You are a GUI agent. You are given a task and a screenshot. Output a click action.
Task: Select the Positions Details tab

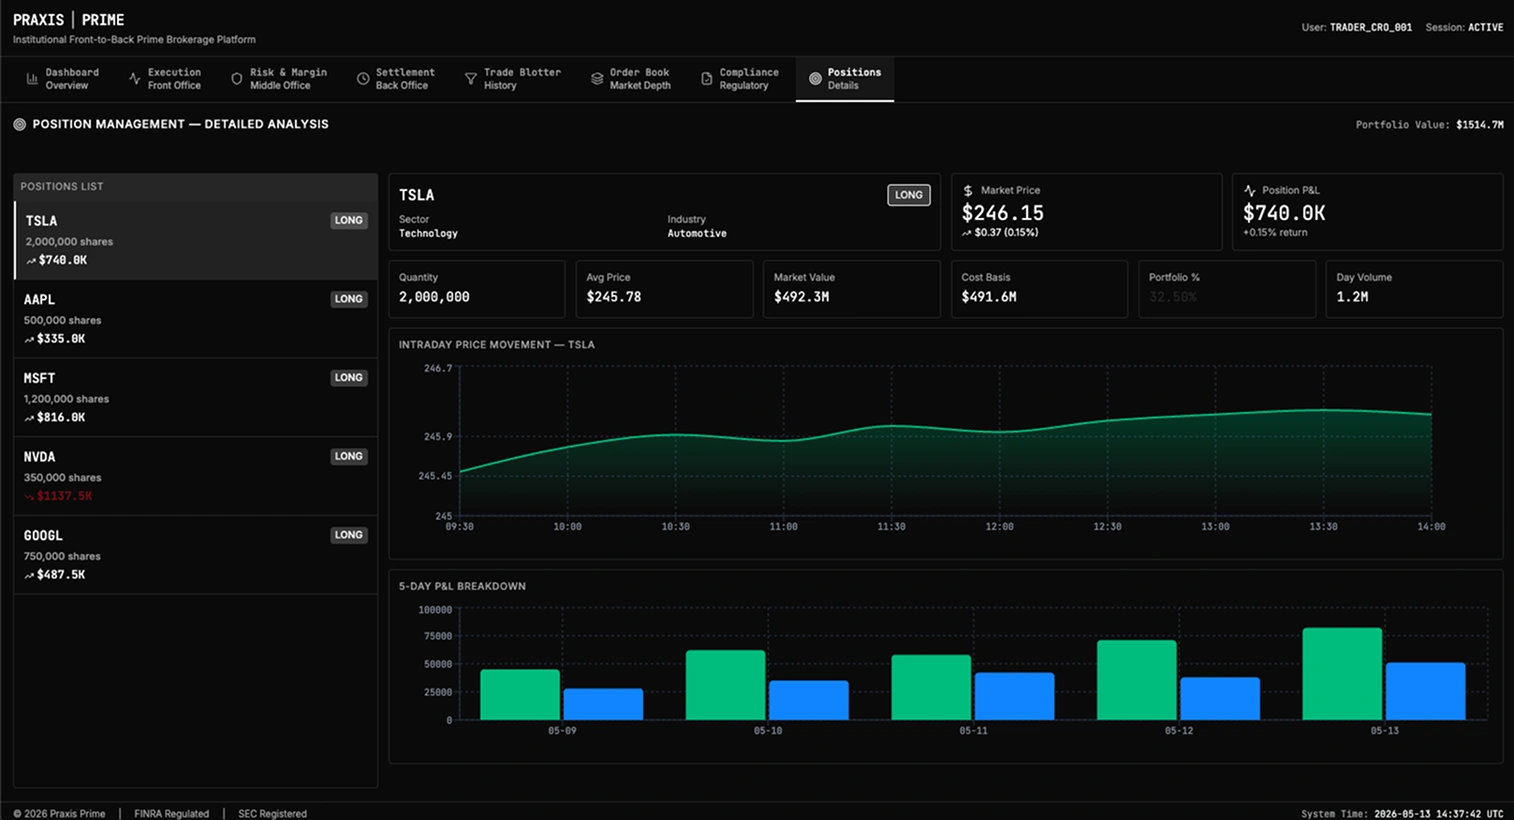(x=845, y=79)
